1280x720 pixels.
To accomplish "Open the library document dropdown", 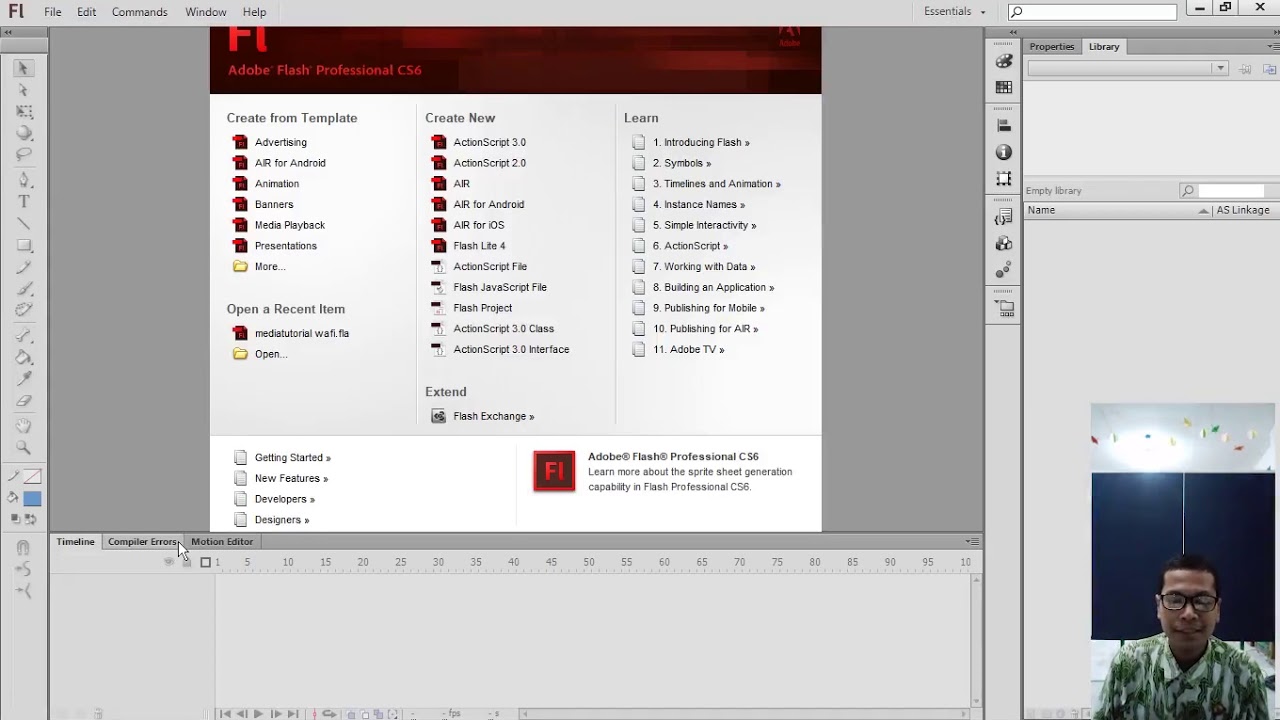I will coord(1128,69).
